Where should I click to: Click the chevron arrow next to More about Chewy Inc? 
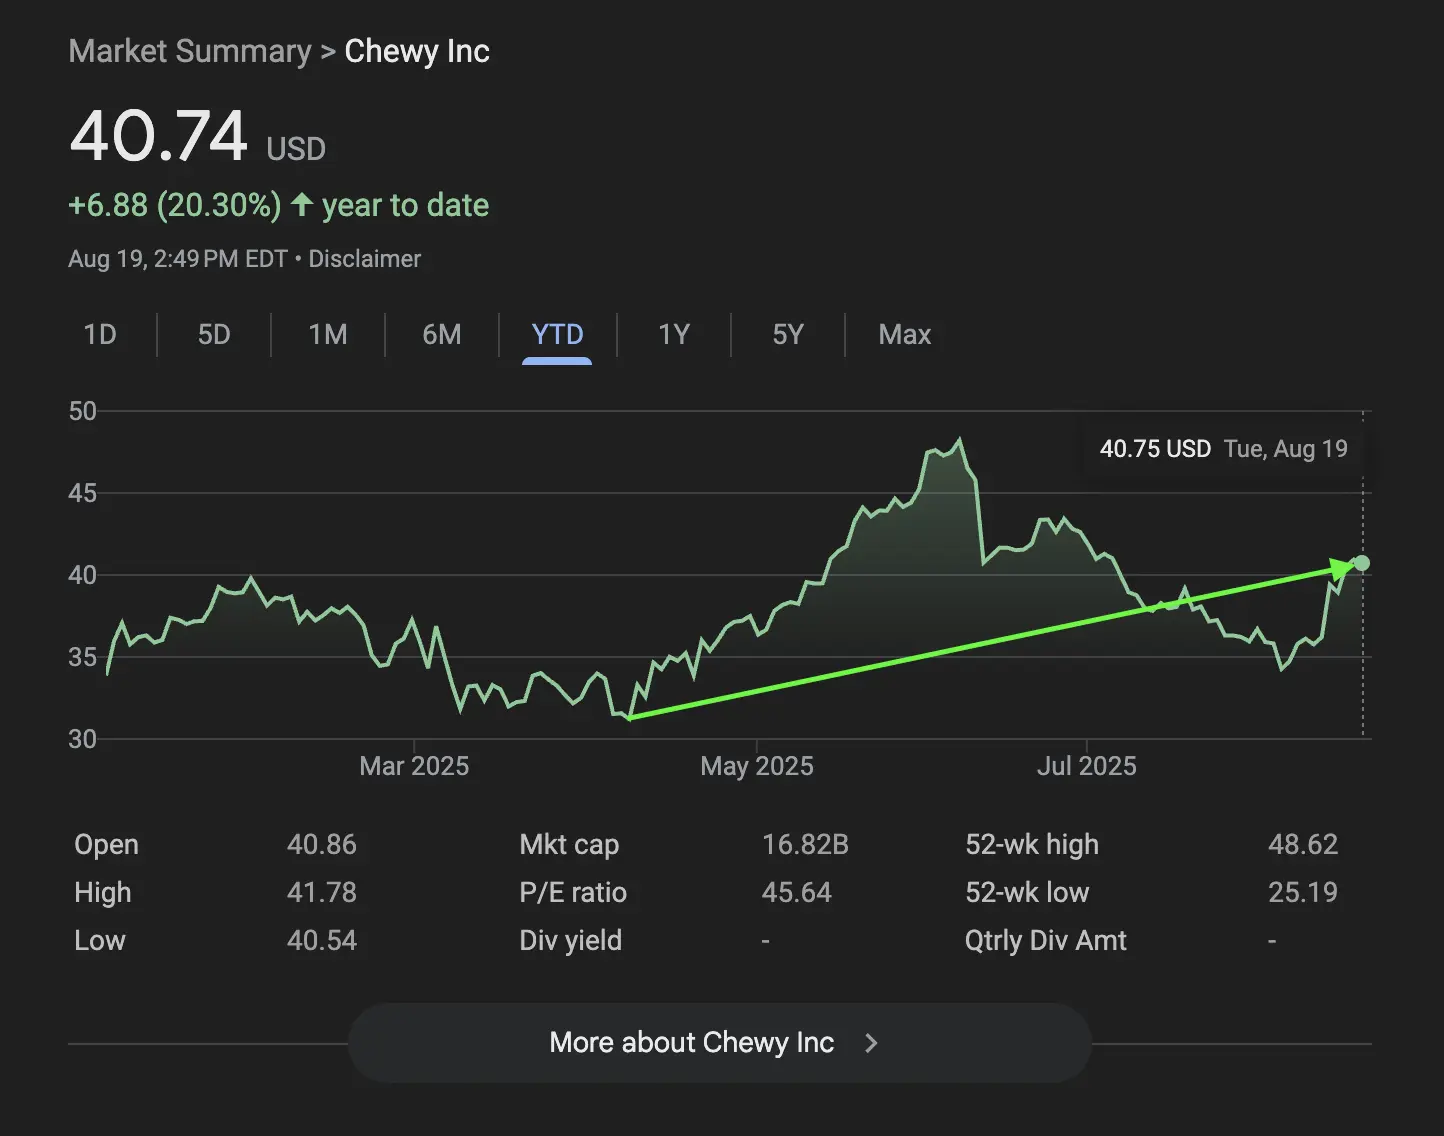(871, 1043)
